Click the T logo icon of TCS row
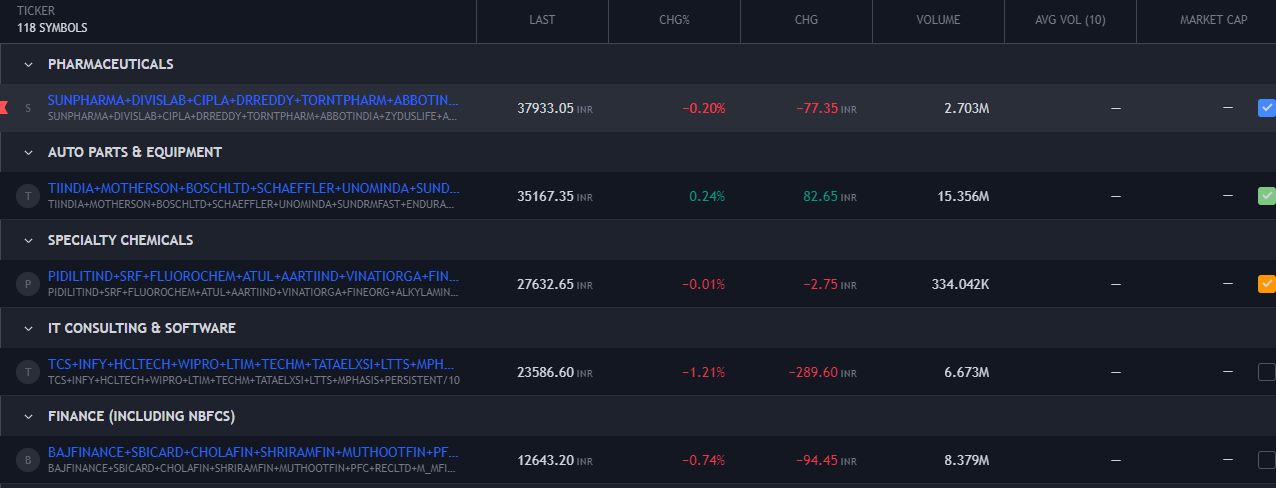Screen dimensions: 1276x488 28,372
